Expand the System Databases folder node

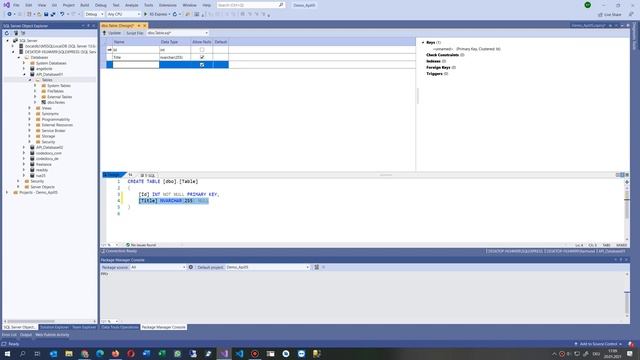tap(24, 63)
